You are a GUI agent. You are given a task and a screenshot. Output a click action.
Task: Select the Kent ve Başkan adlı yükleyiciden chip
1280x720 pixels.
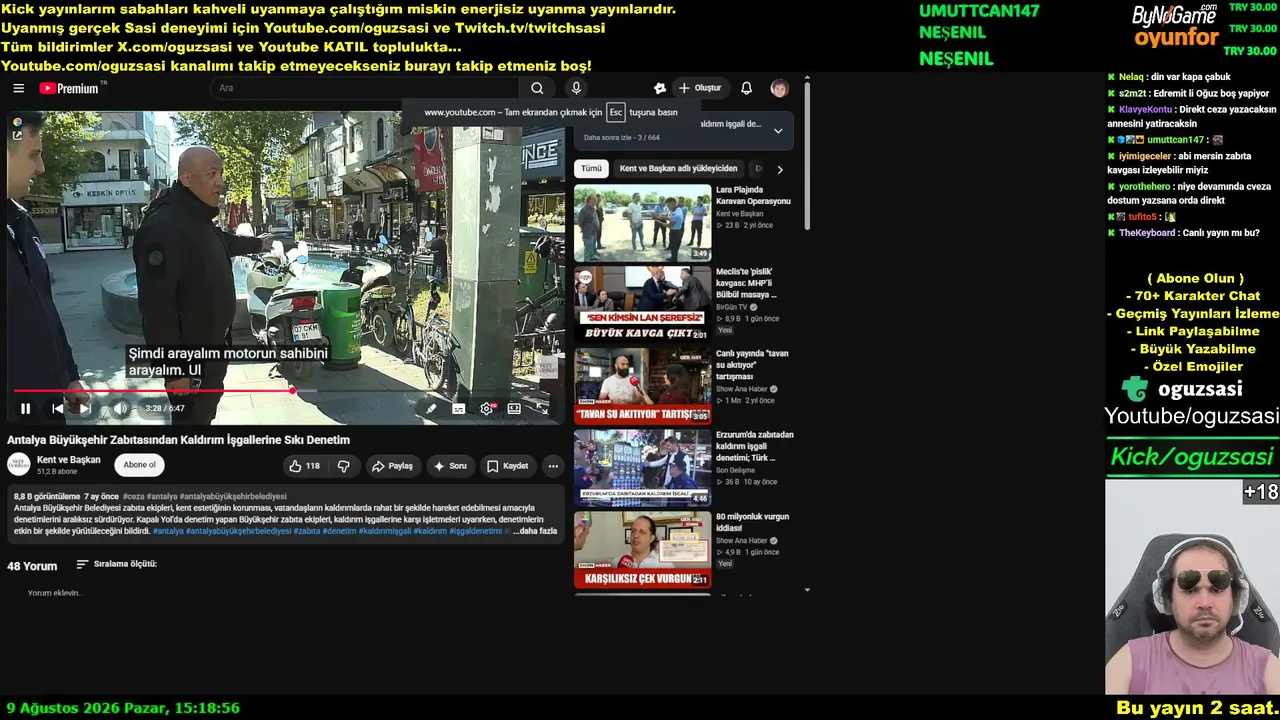click(x=678, y=169)
